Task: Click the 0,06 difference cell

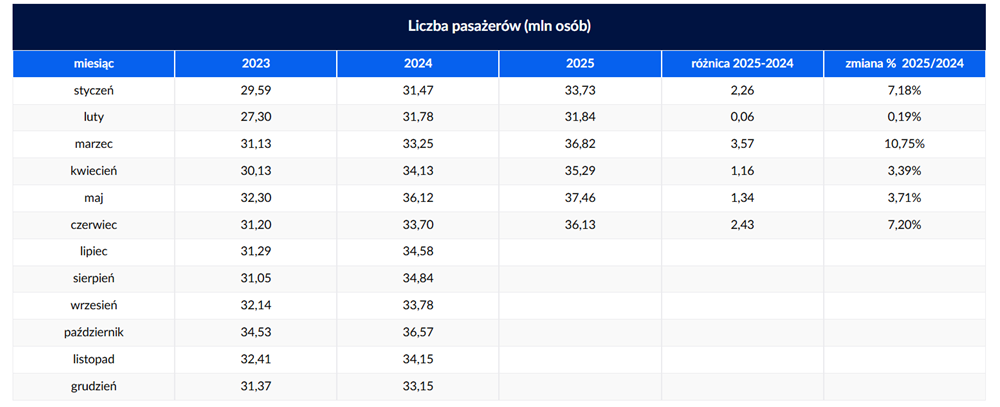Action: coord(742,117)
